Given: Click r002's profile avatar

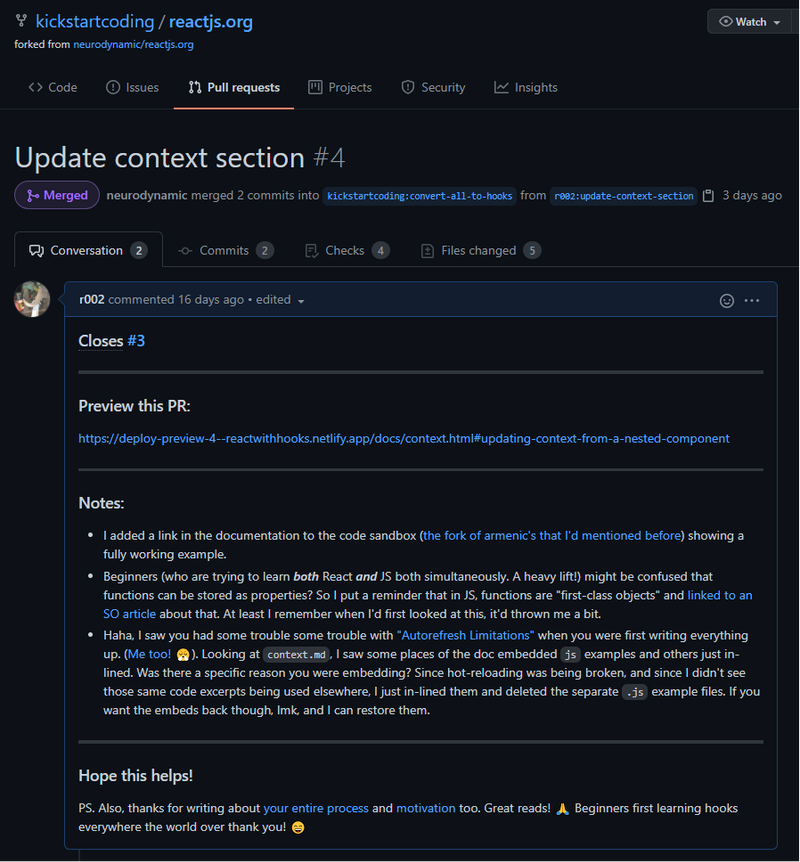Looking at the screenshot, I should [32, 299].
